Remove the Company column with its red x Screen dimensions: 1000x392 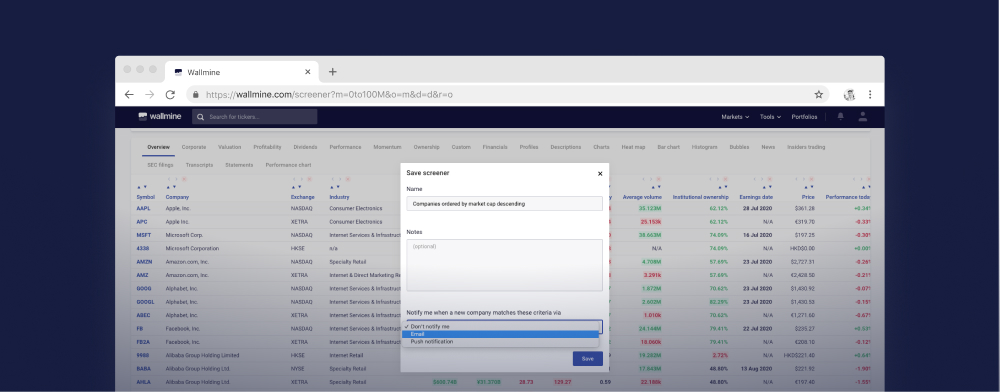point(184,180)
